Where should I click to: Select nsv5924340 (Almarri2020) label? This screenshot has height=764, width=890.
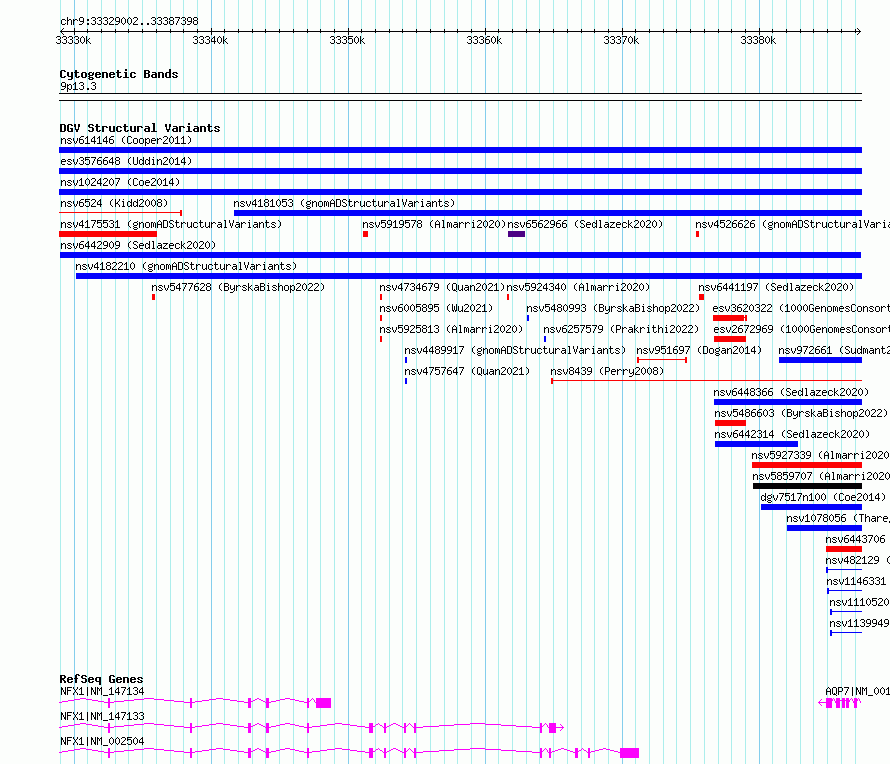pos(578,287)
